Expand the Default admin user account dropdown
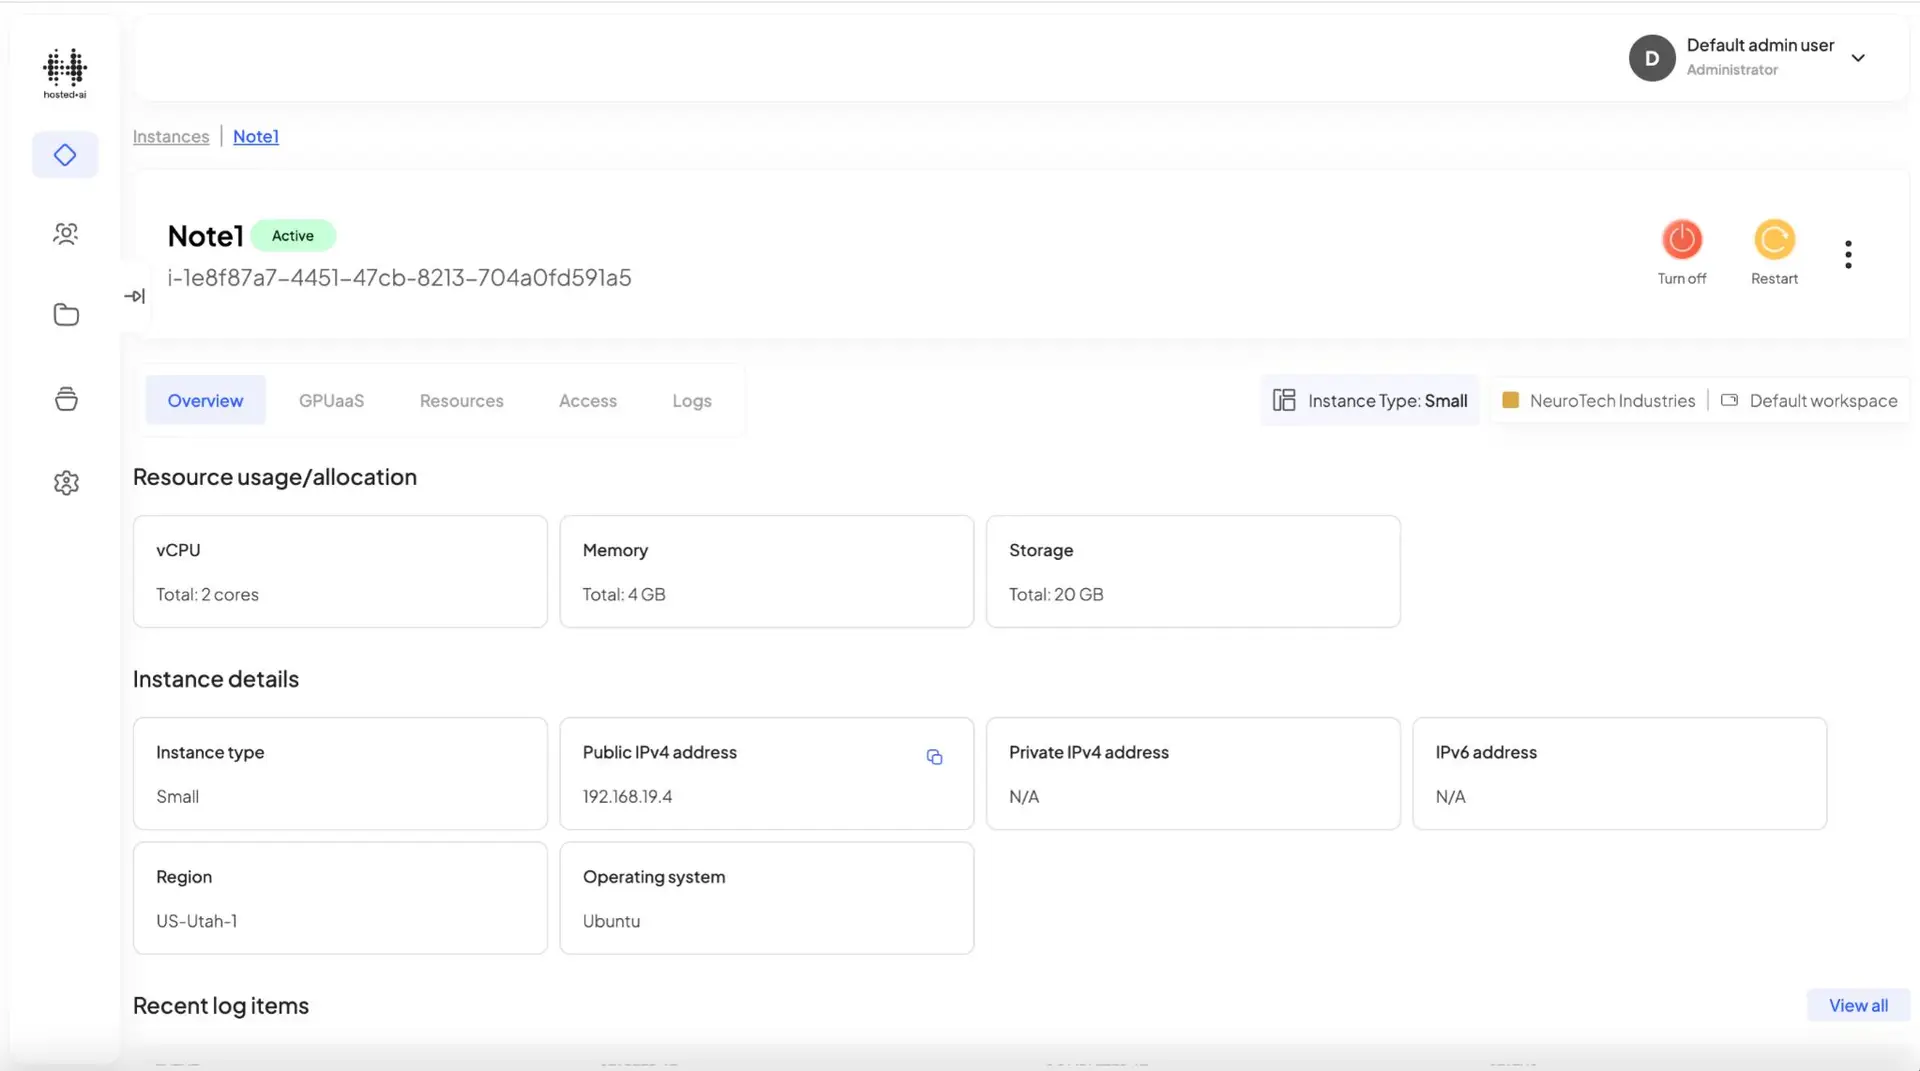The image size is (1920, 1071). [1859, 57]
